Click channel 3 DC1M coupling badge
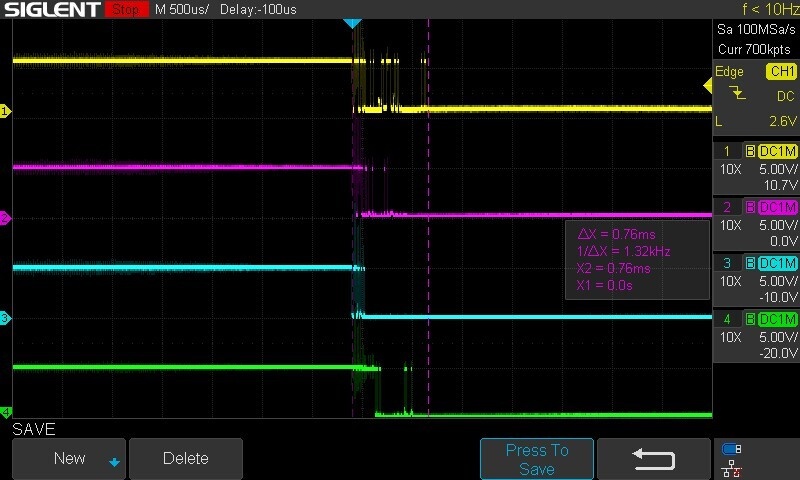The image size is (800, 480). (x=778, y=263)
